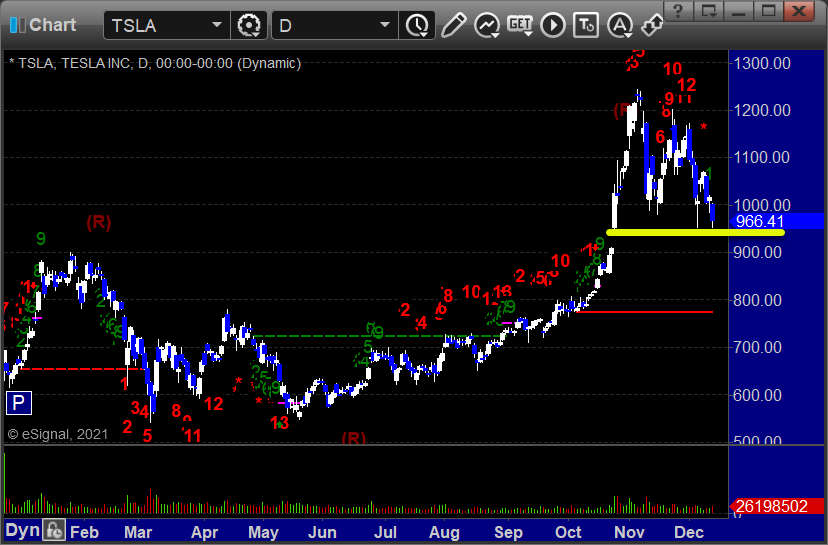Screen dimensions: 828x545
Task: Select the pencil drawing tools icon
Action: coord(453,25)
